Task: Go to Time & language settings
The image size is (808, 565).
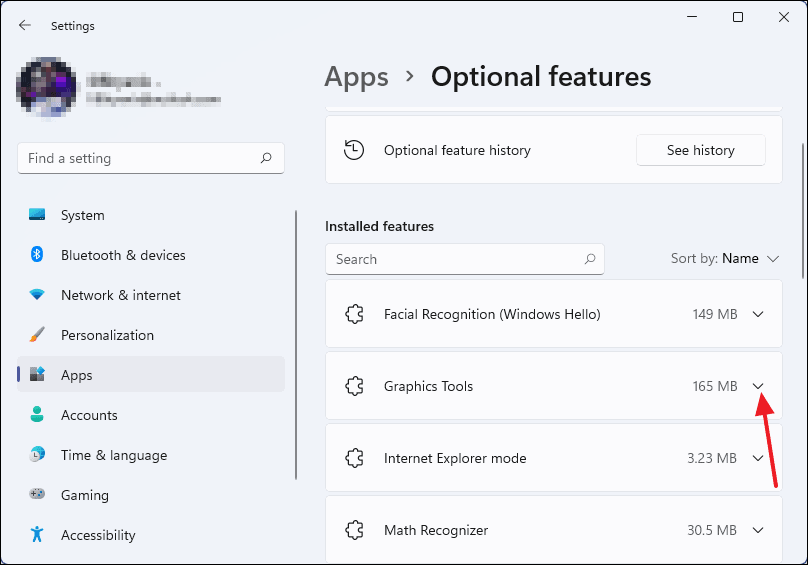Action: [x=113, y=455]
